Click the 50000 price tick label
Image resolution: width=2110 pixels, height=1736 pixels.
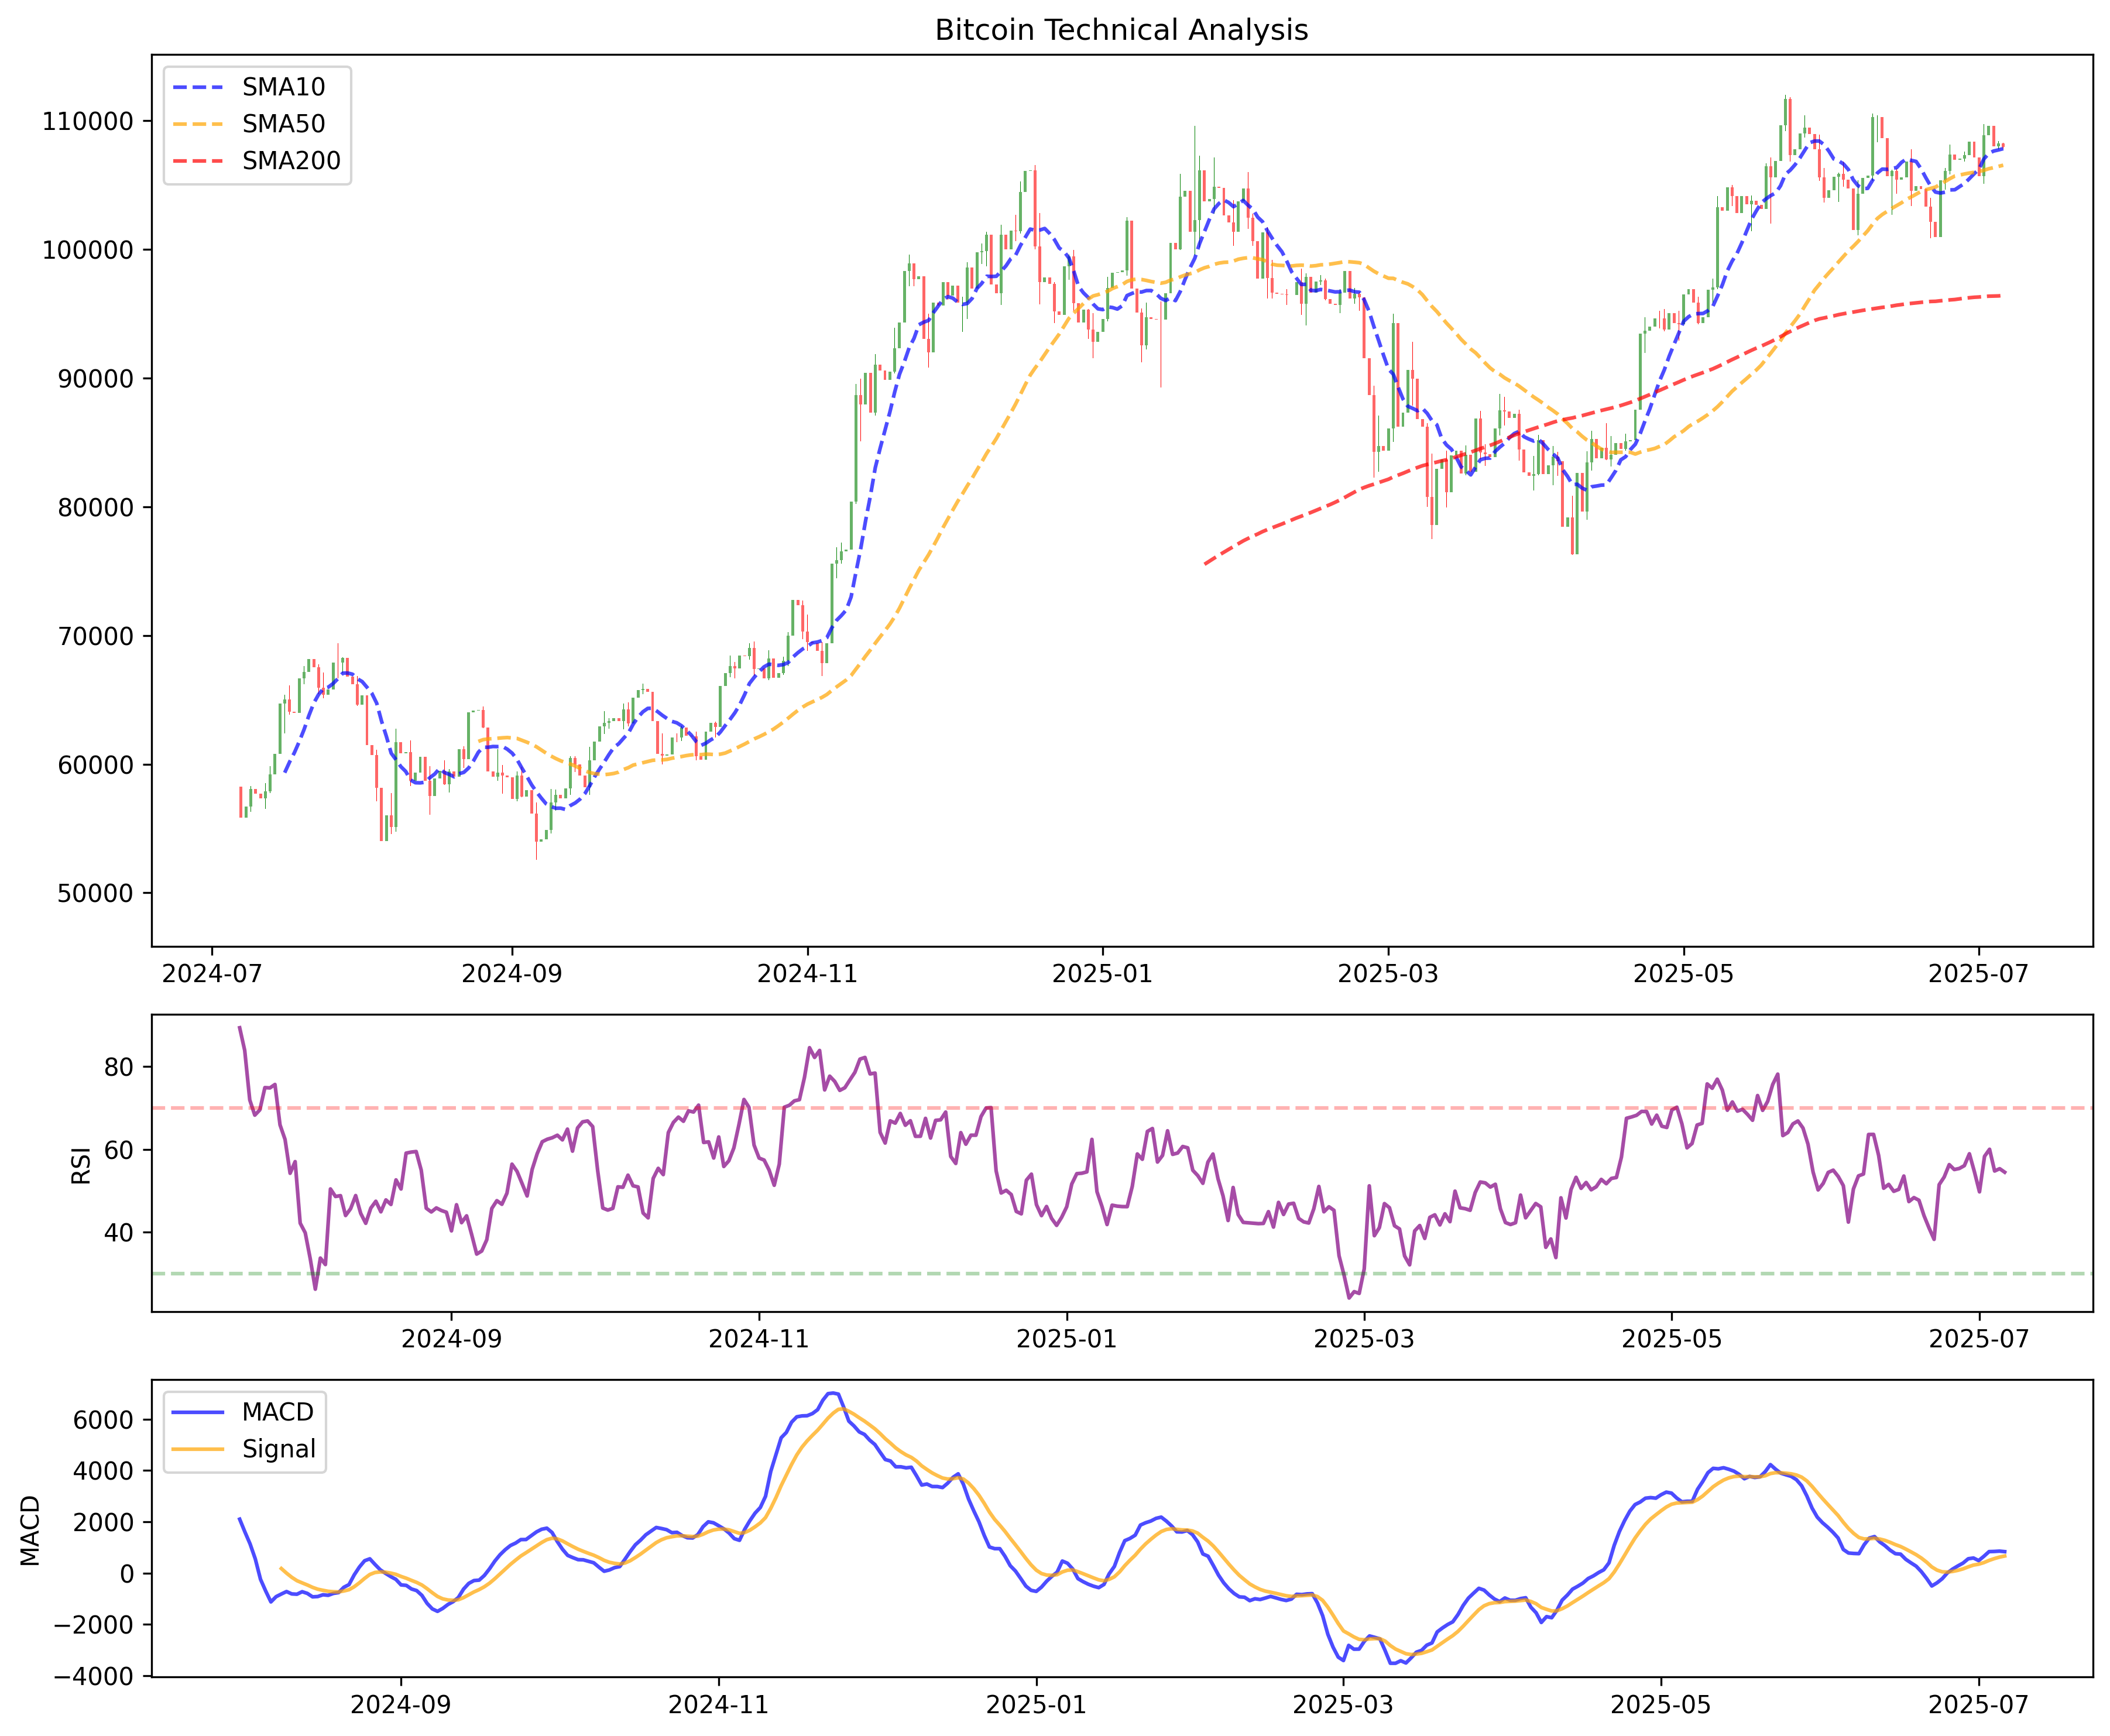pyautogui.click(x=94, y=894)
